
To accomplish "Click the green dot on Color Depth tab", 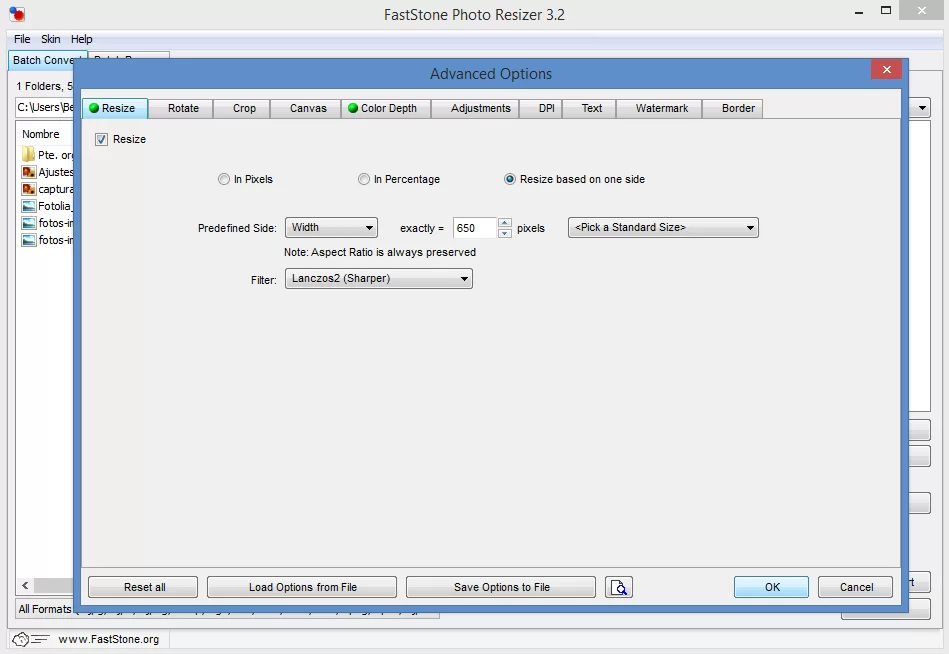I will 353,108.
